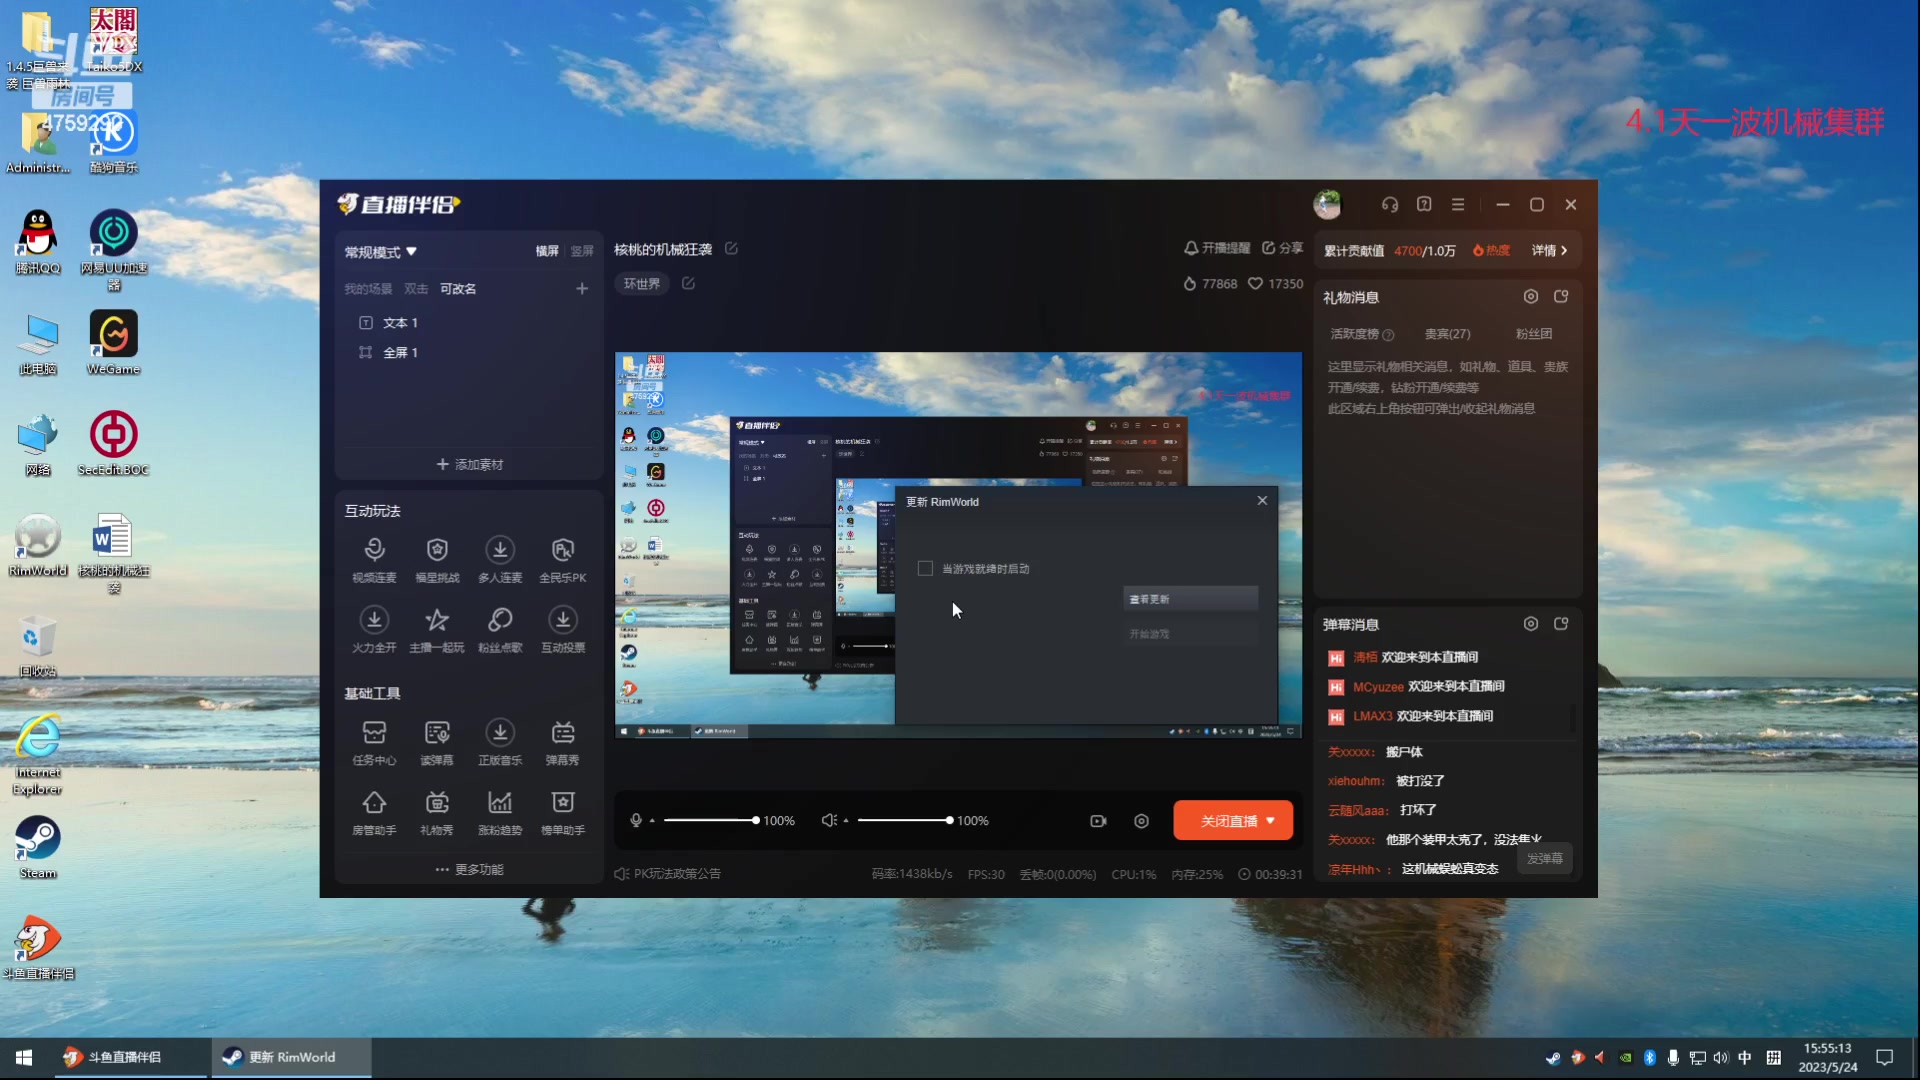This screenshot has width=1920, height=1080.
Task: Switch to 更新 RimWorld taskbar item
Action: (291, 1057)
